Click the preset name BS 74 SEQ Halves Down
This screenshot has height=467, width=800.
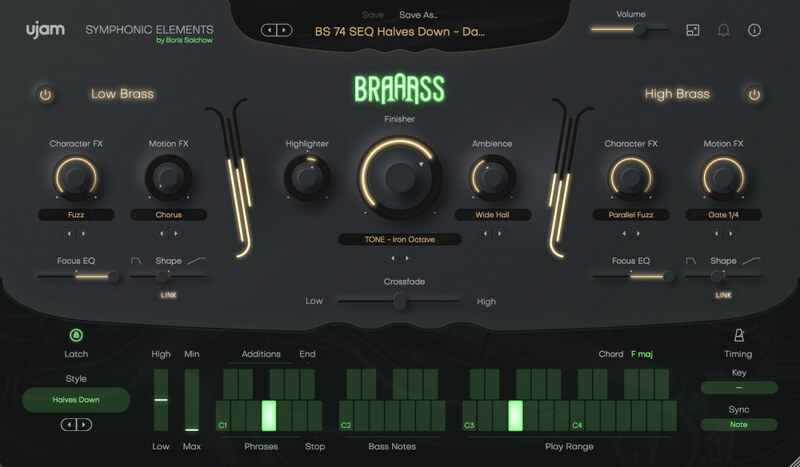(400, 32)
